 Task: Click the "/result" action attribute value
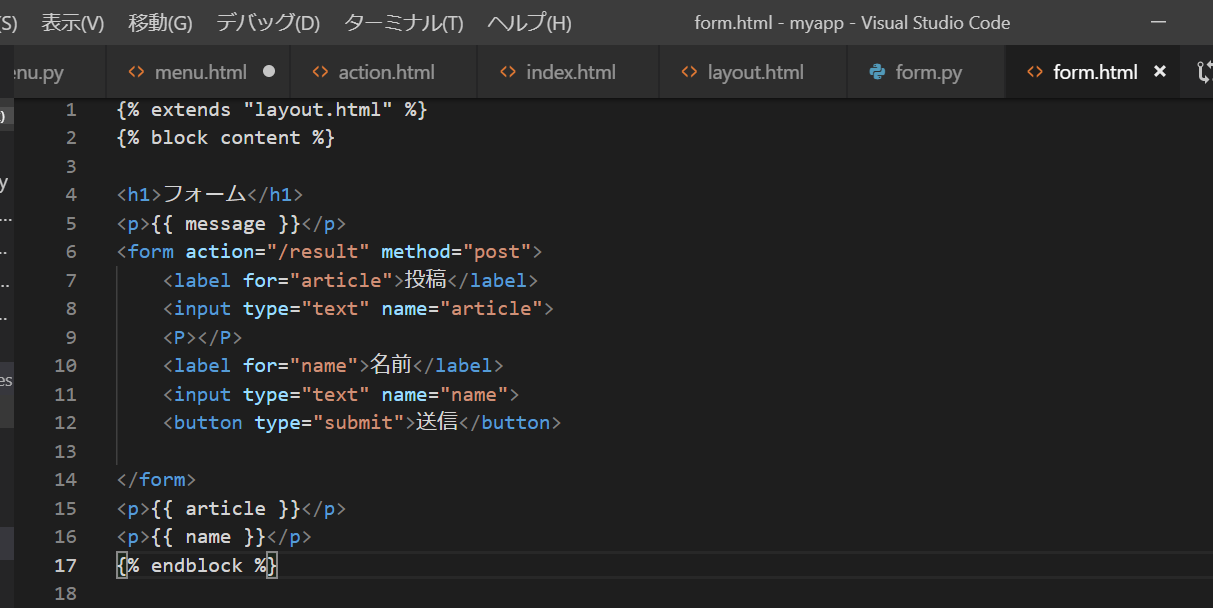point(319,251)
